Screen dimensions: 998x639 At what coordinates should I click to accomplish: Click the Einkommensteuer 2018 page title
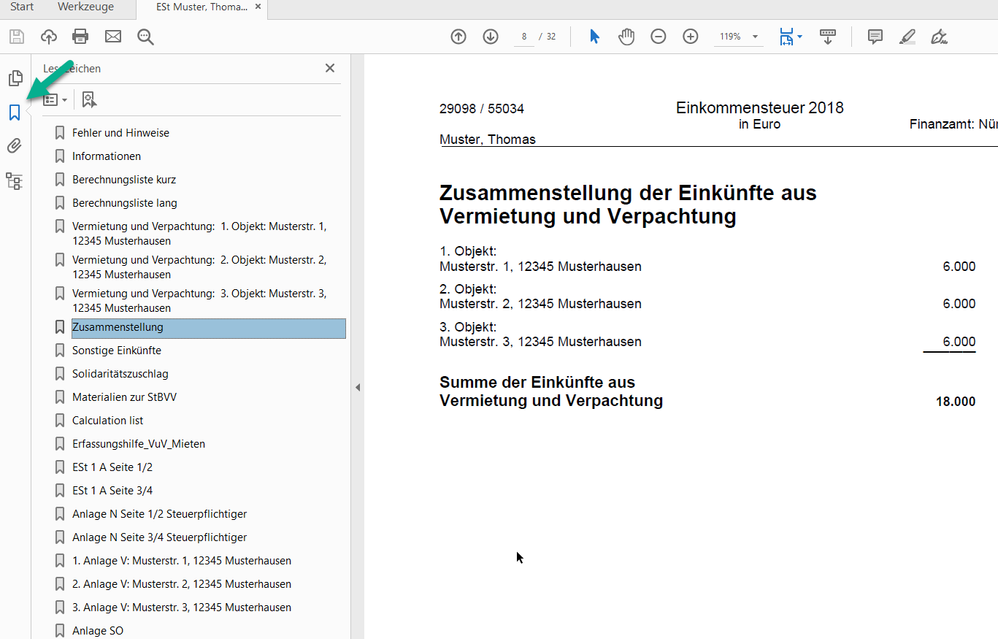(759, 108)
